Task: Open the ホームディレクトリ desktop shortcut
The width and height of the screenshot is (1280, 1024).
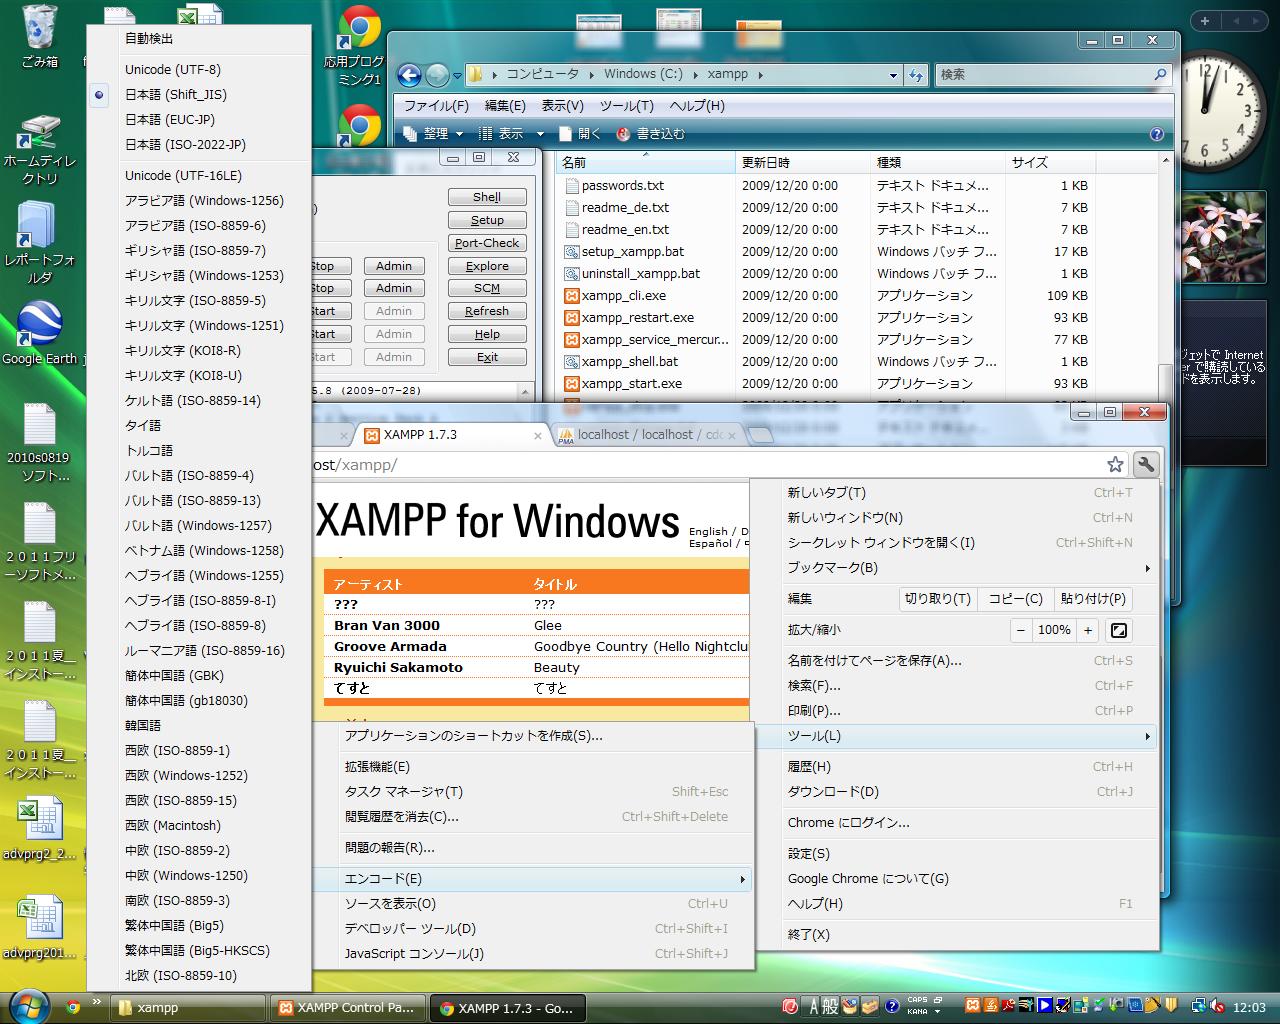Action: point(40,150)
